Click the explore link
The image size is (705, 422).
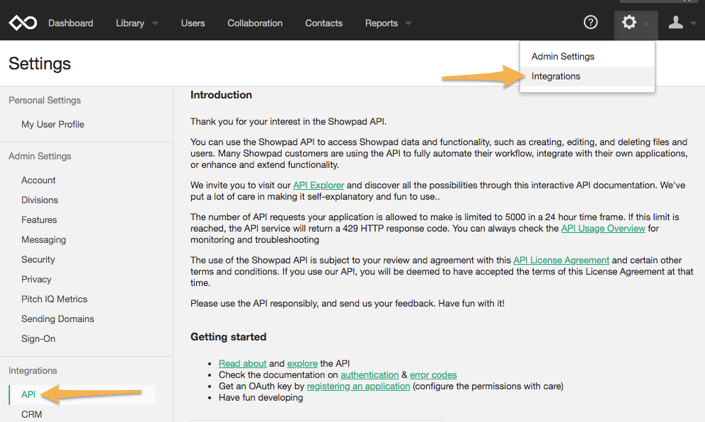(302, 364)
